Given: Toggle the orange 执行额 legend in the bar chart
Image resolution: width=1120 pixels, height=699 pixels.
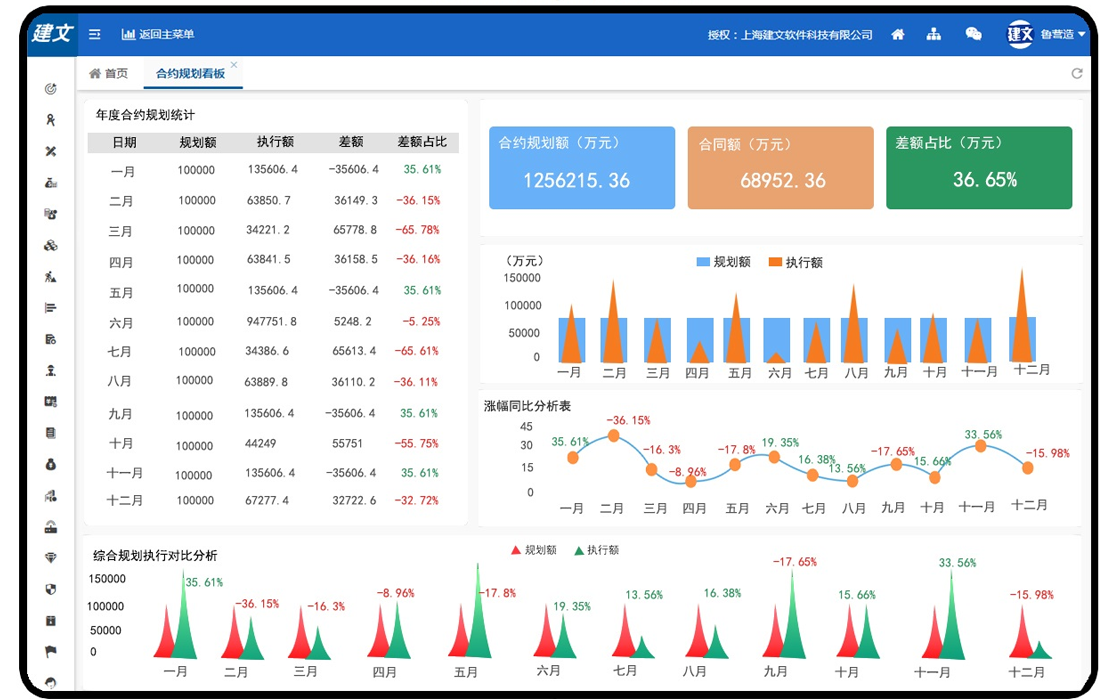Looking at the screenshot, I should click(x=795, y=262).
